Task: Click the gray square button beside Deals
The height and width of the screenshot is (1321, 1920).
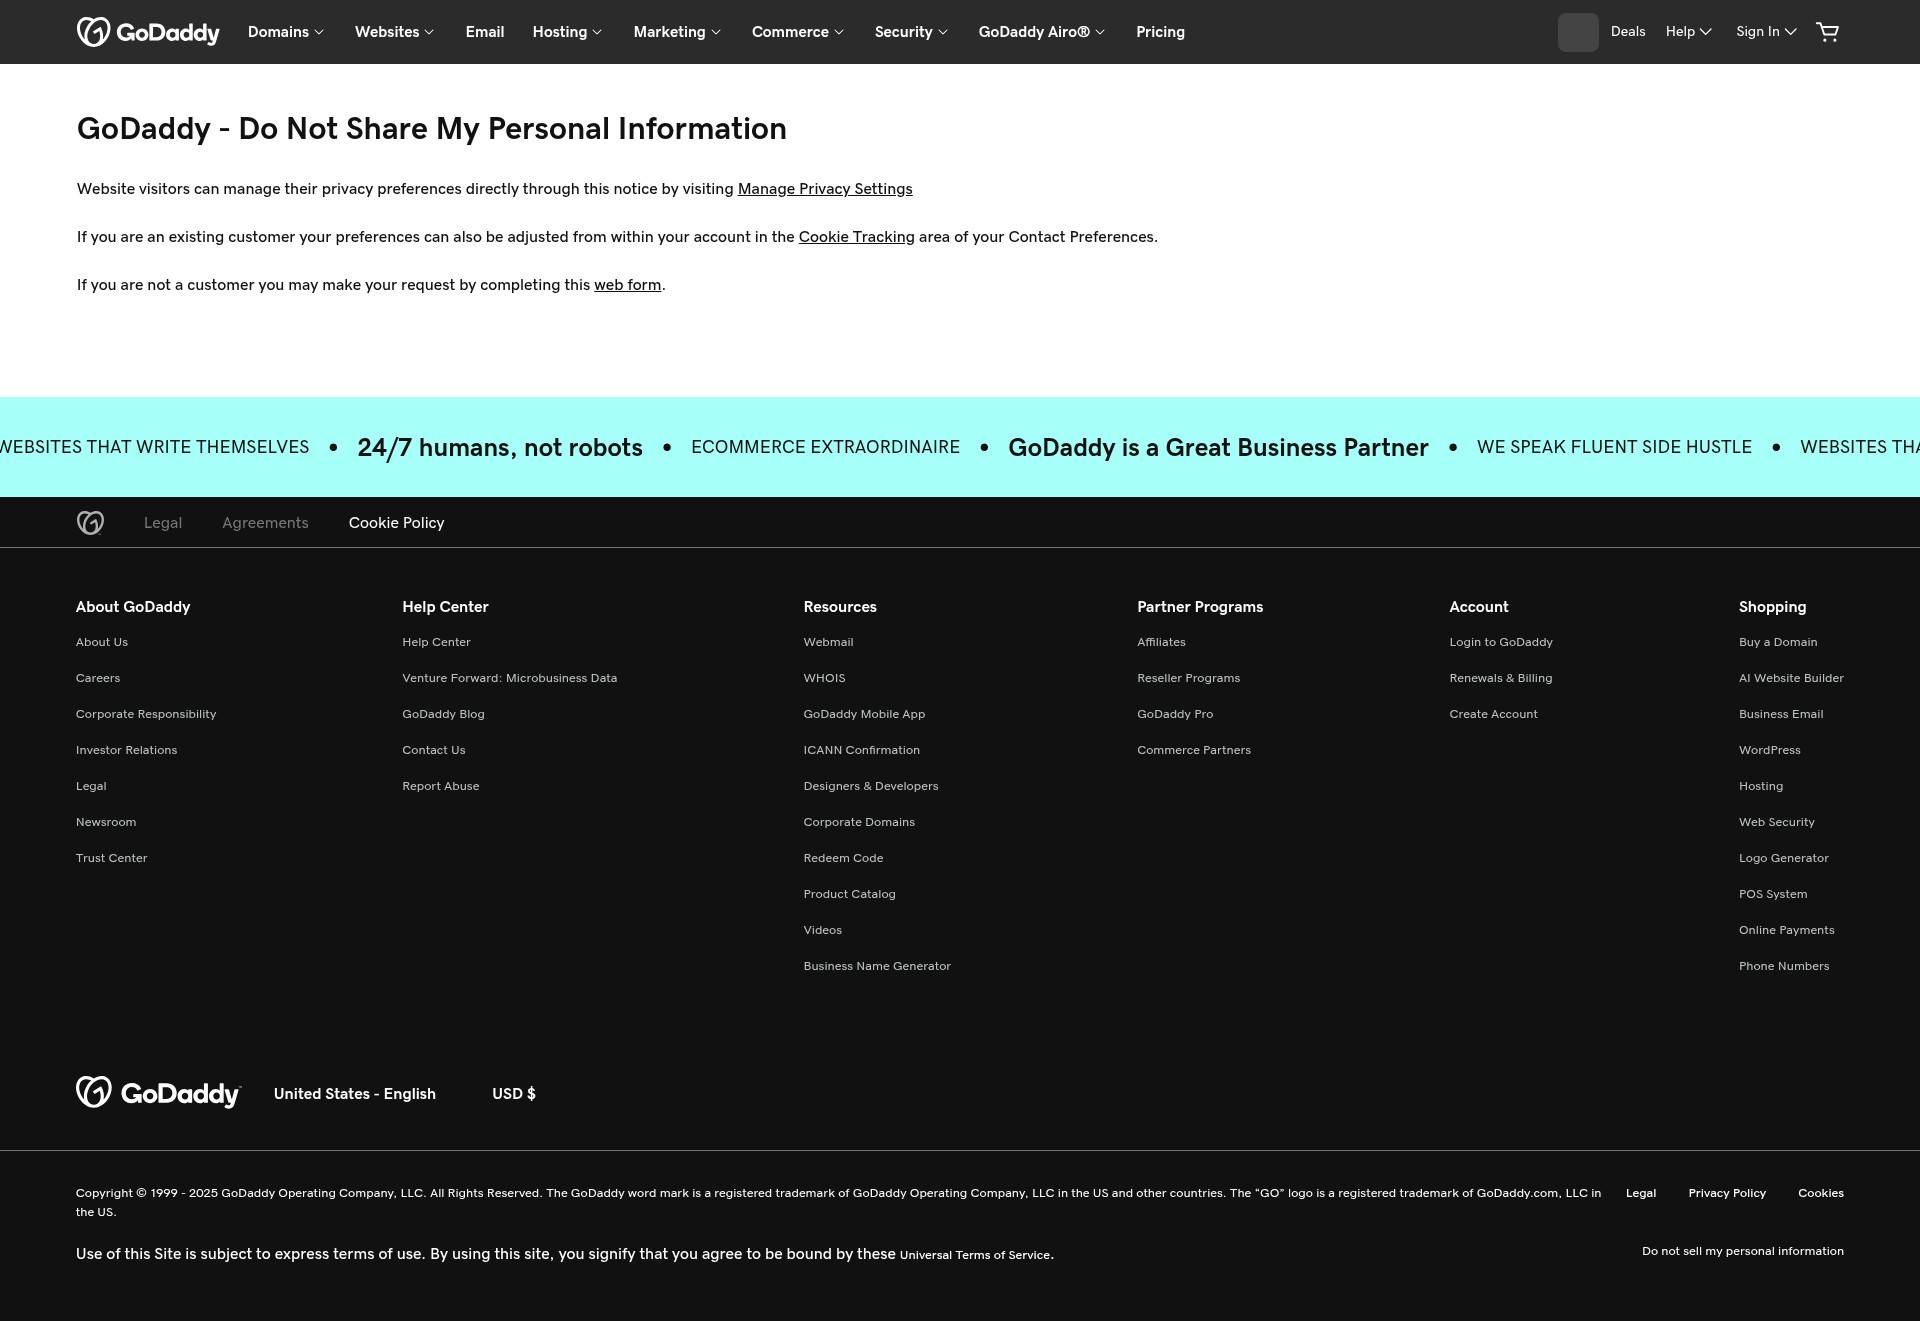Action: point(1578,32)
